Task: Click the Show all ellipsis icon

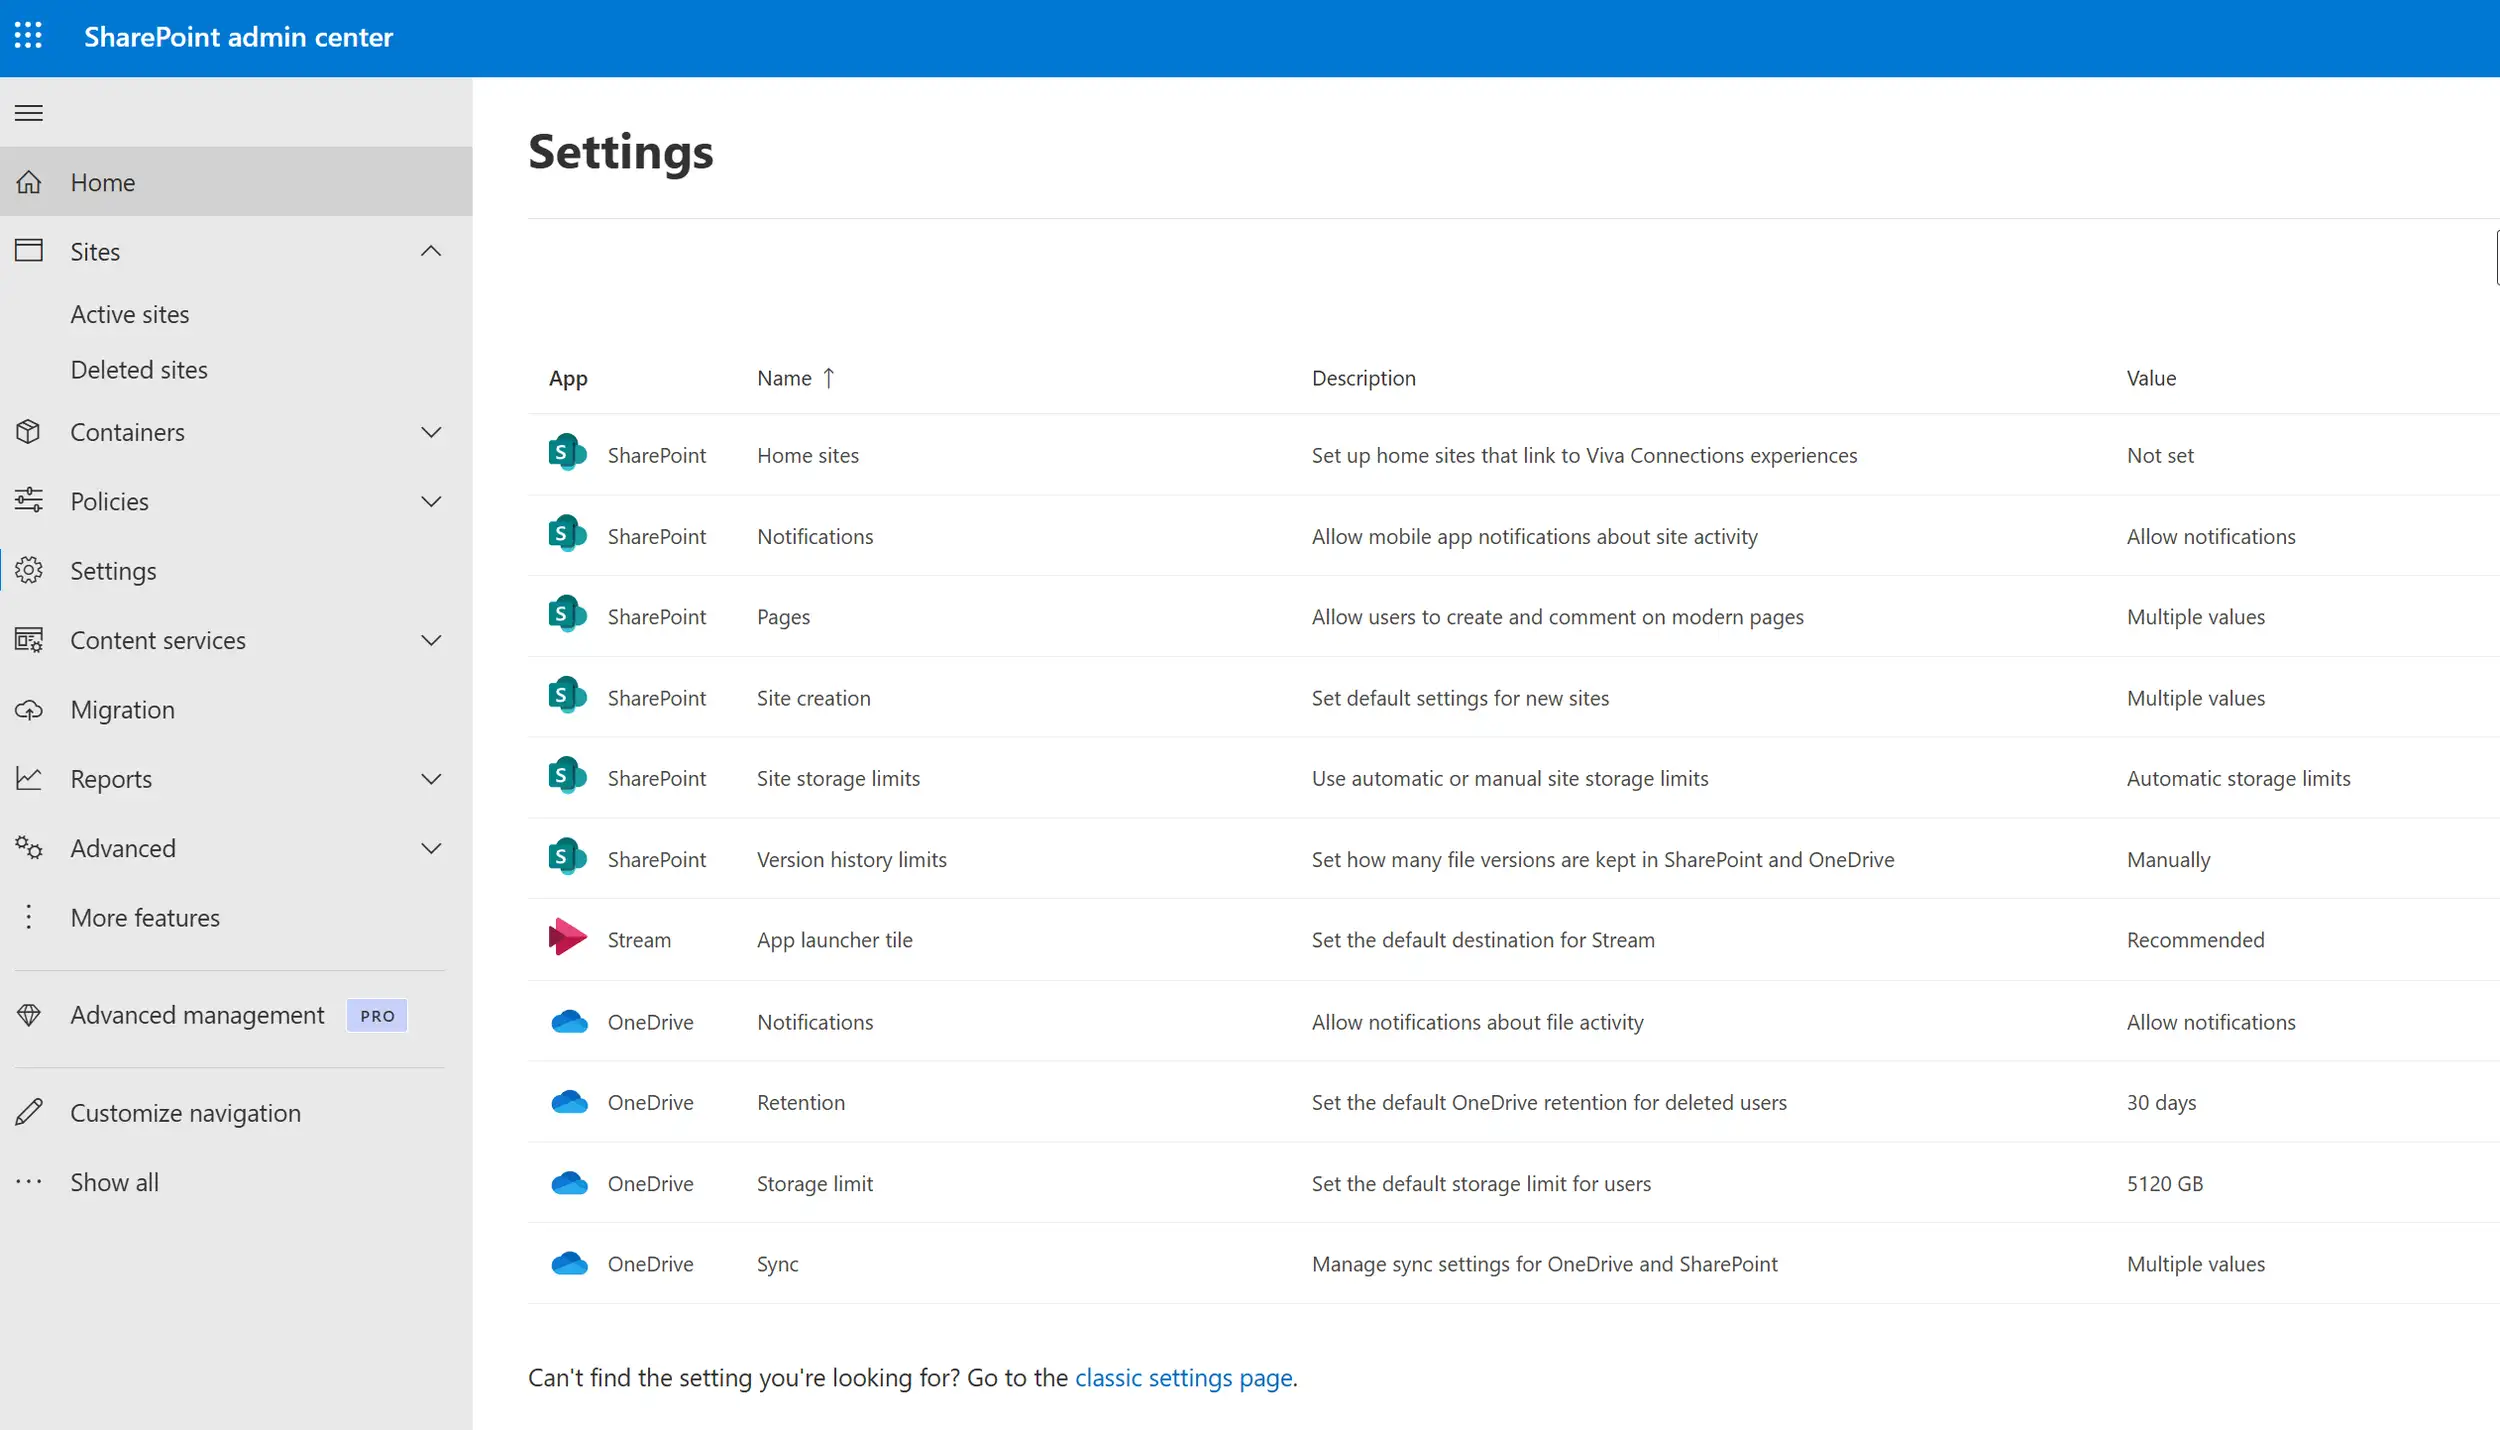Action: [x=29, y=1182]
